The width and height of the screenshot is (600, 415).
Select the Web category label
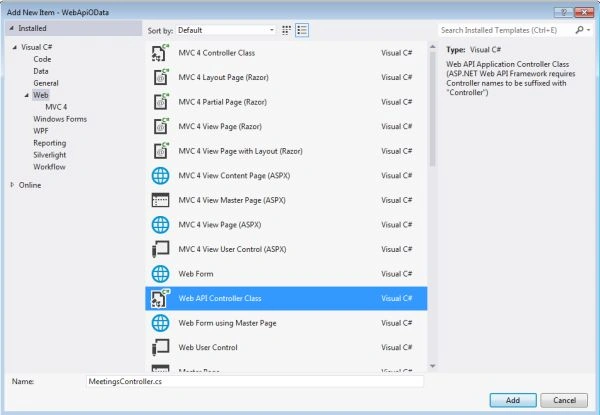click(41, 95)
